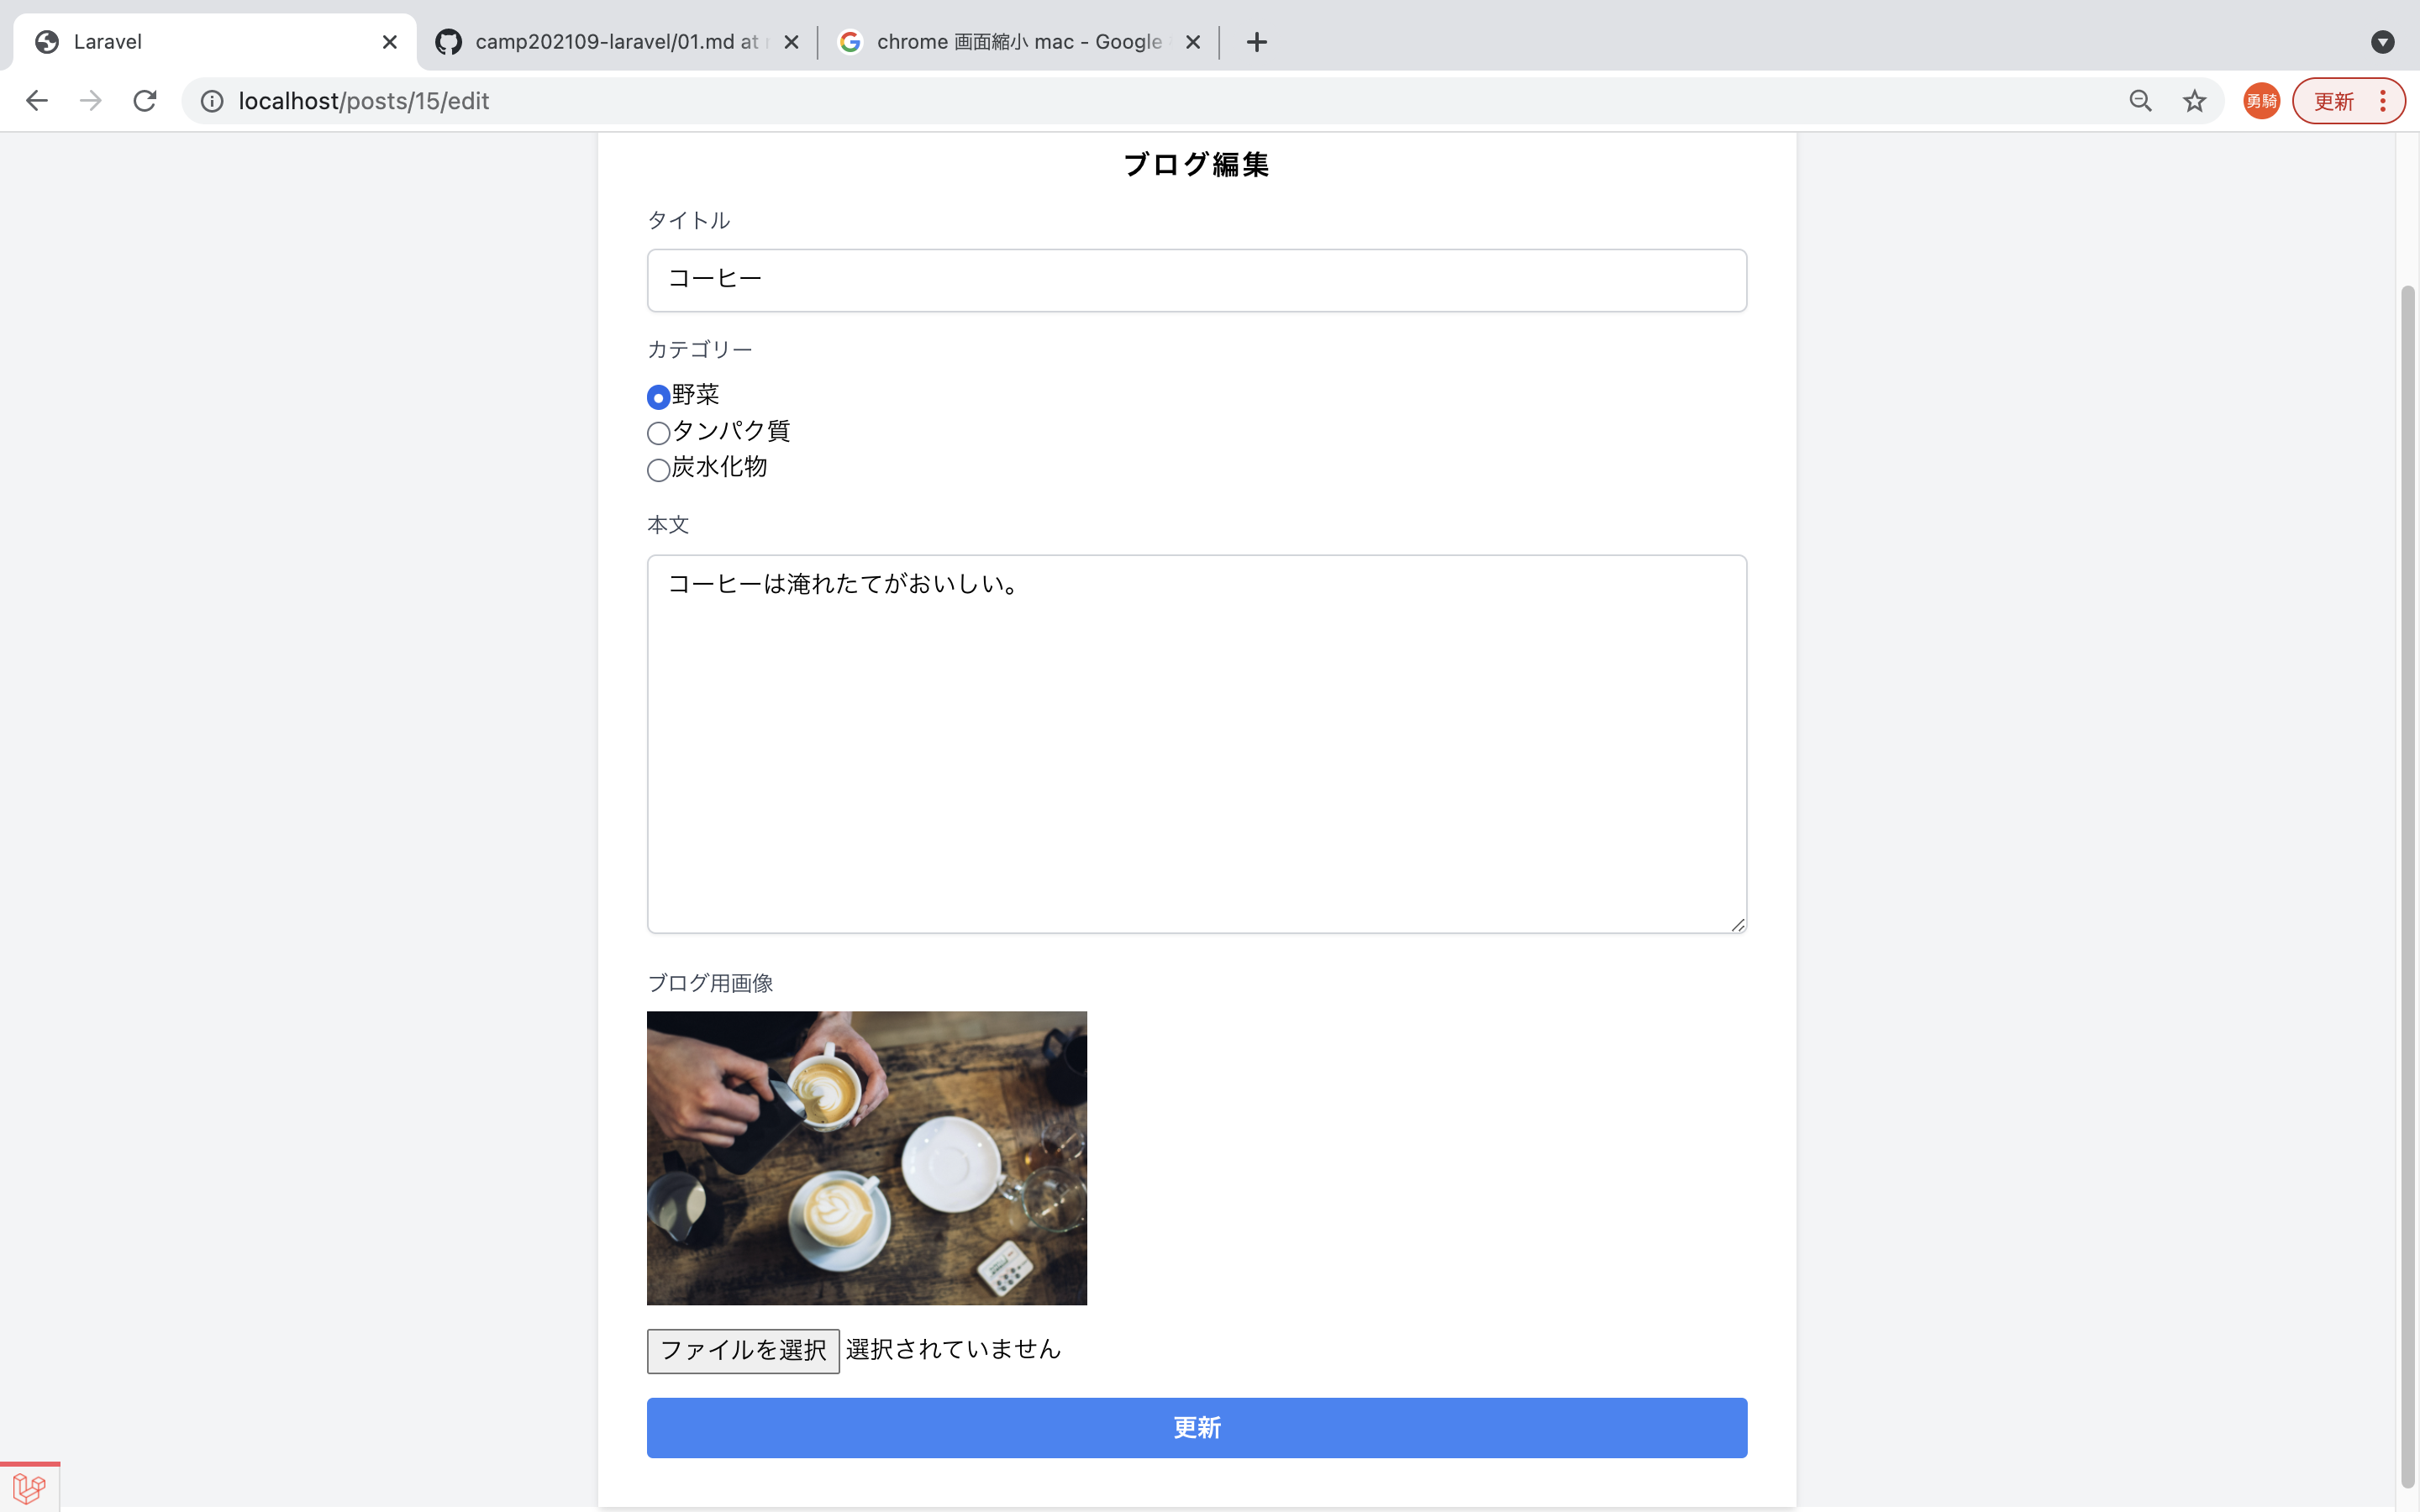Click the カテゴリー label

click(700, 349)
